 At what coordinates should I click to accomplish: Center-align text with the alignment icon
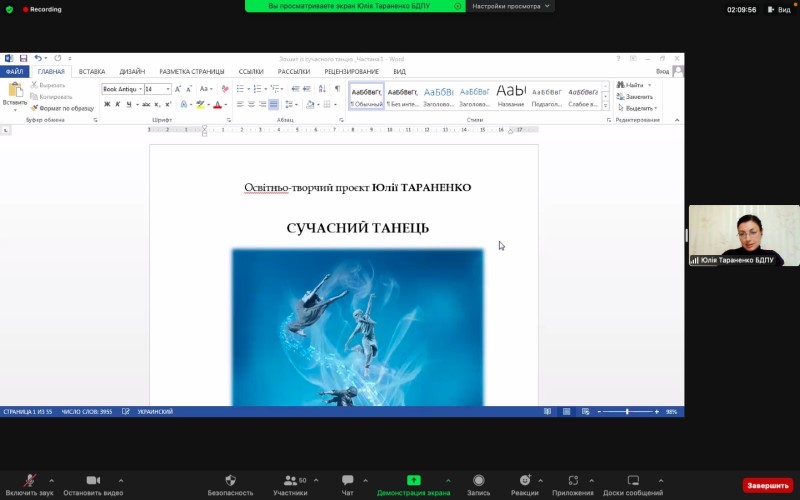(251, 104)
